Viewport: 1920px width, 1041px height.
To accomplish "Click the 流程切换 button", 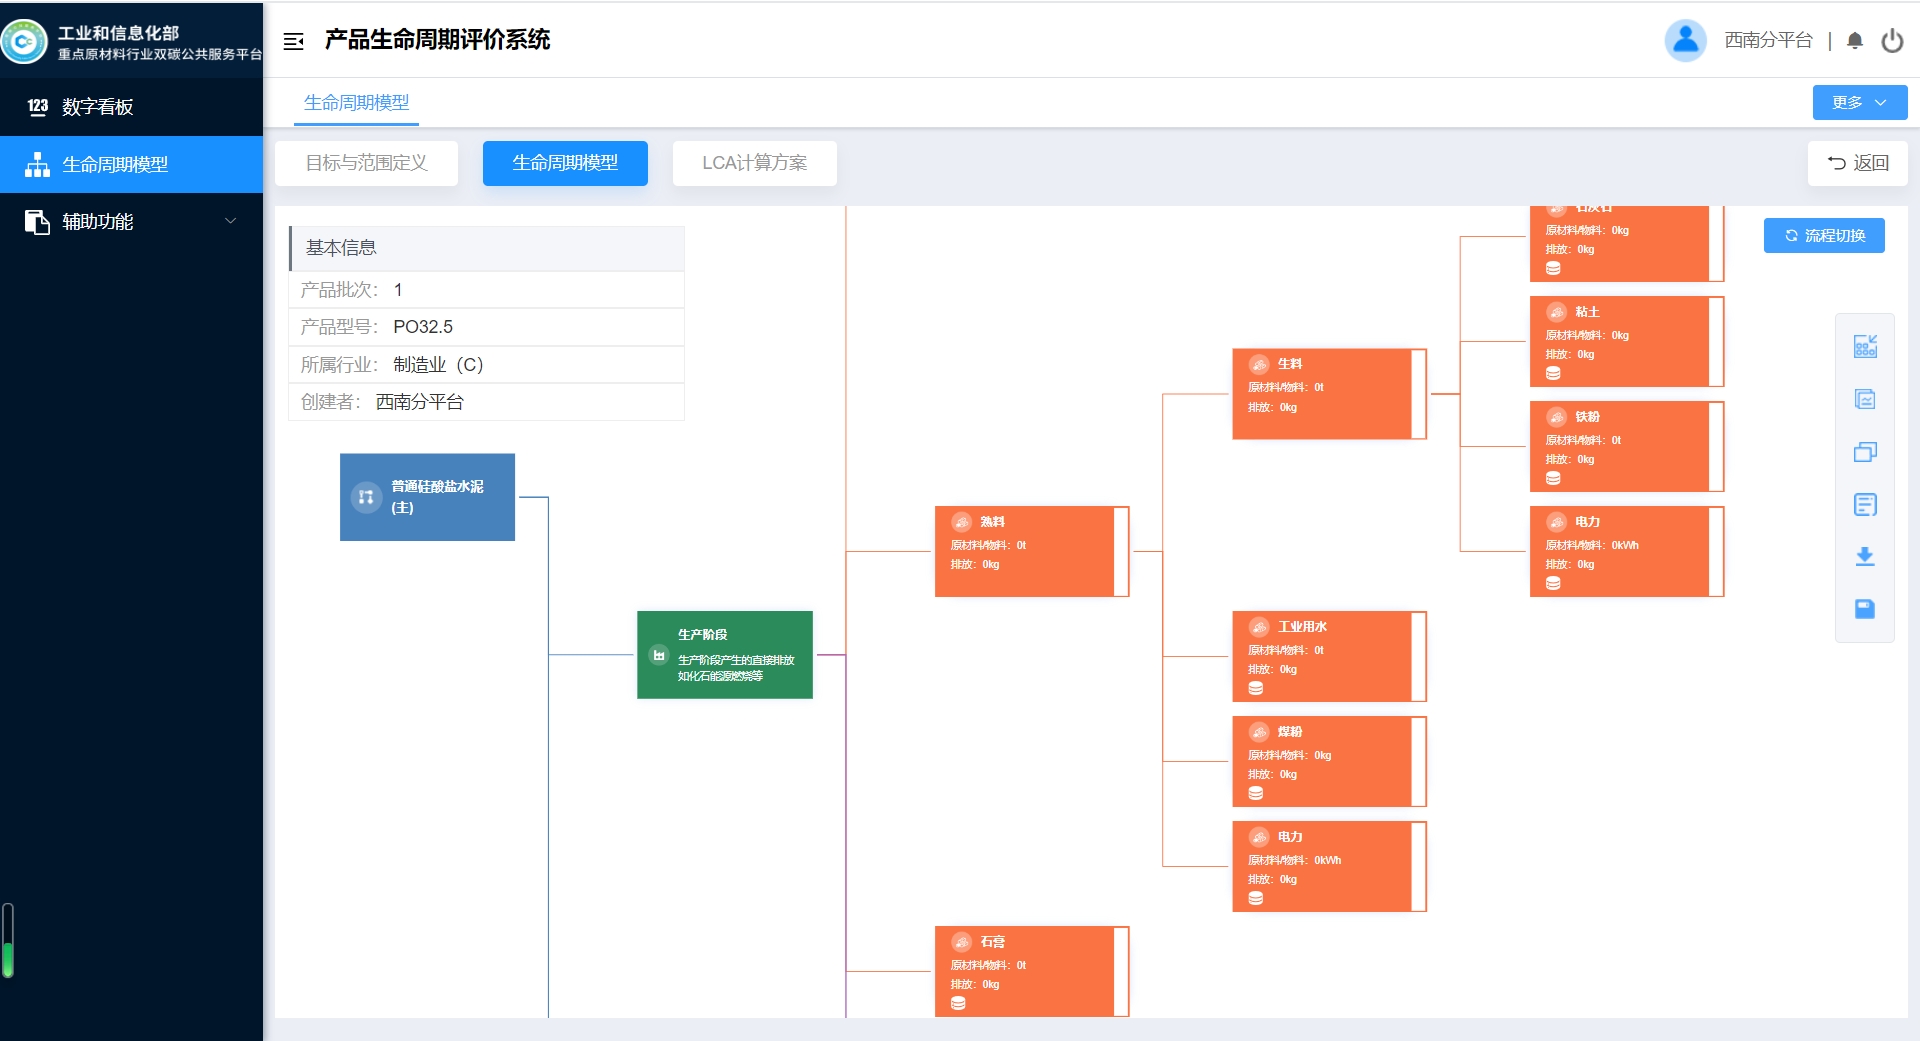I will coord(1824,236).
